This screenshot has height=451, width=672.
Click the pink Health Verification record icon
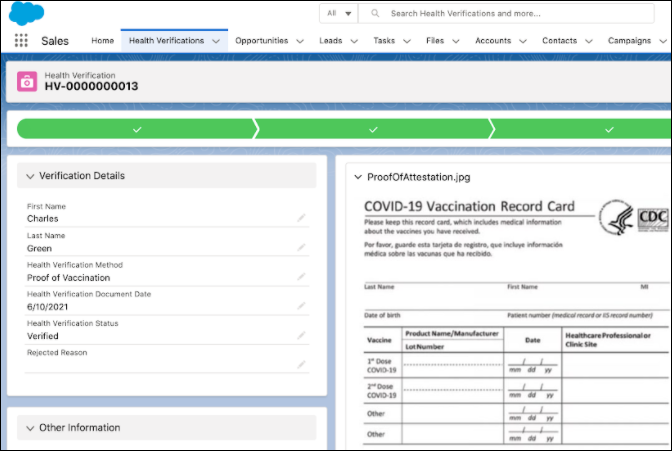click(27, 81)
